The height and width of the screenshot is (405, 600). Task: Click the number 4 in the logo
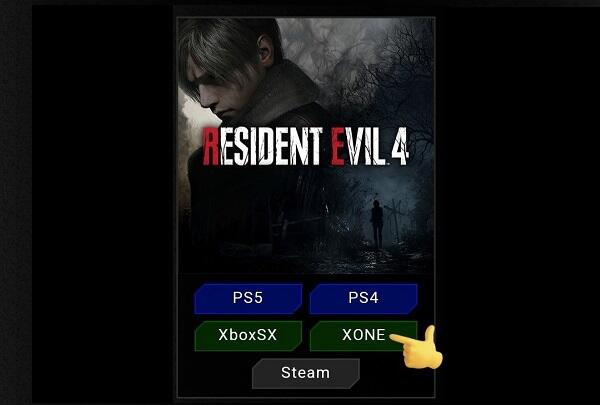[x=400, y=147]
